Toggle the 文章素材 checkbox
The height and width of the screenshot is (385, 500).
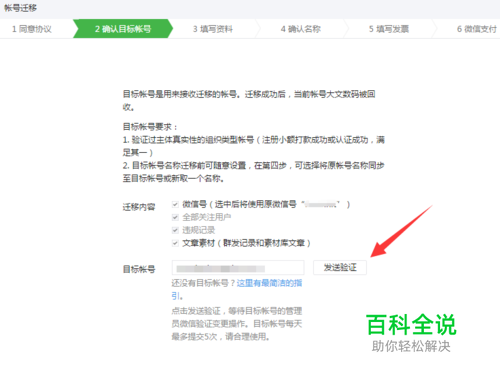(x=175, y=243)
